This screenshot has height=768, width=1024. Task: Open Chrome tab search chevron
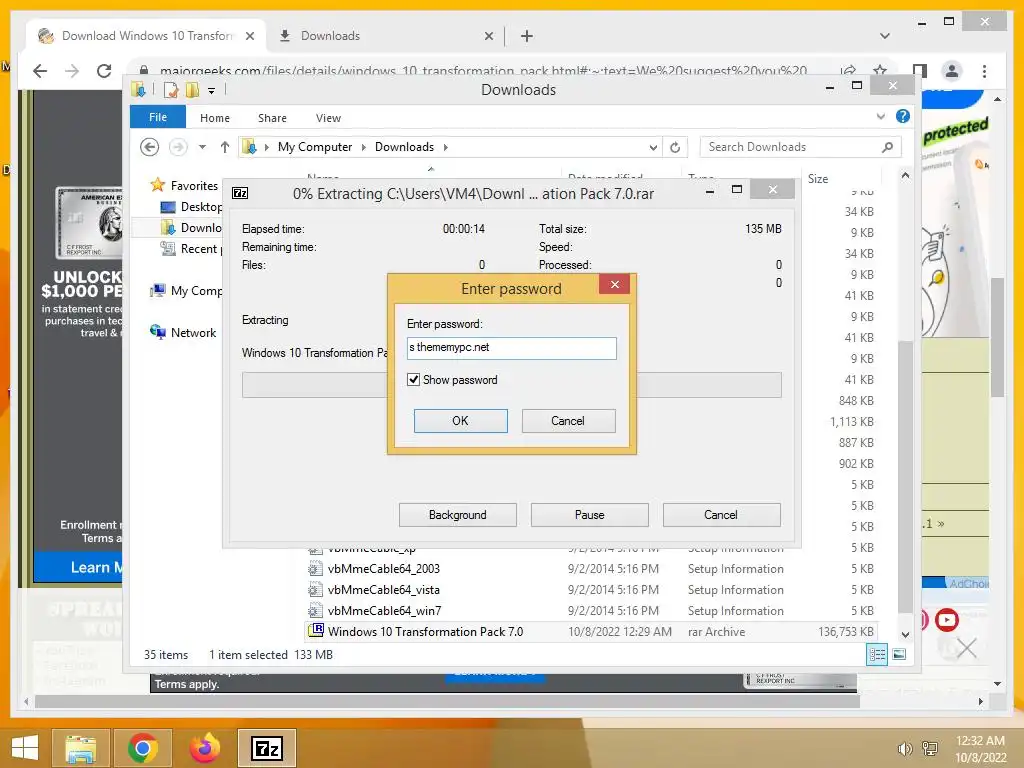point(885,36)
